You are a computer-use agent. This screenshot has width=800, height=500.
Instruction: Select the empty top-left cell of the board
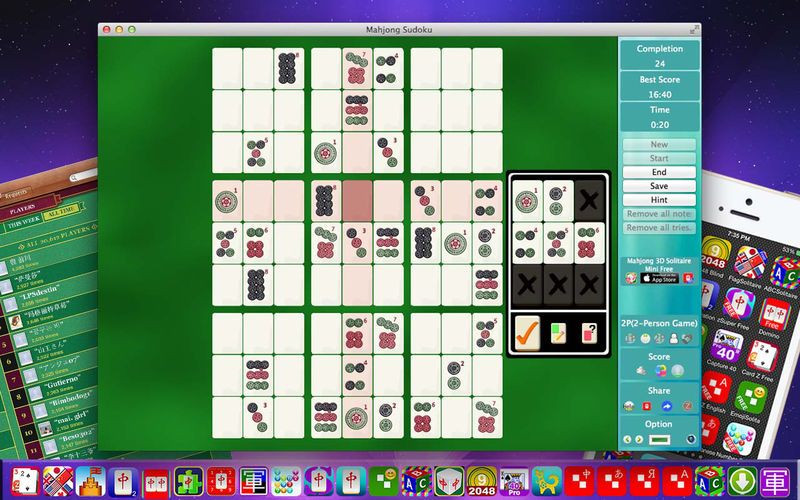coord(227,68)
